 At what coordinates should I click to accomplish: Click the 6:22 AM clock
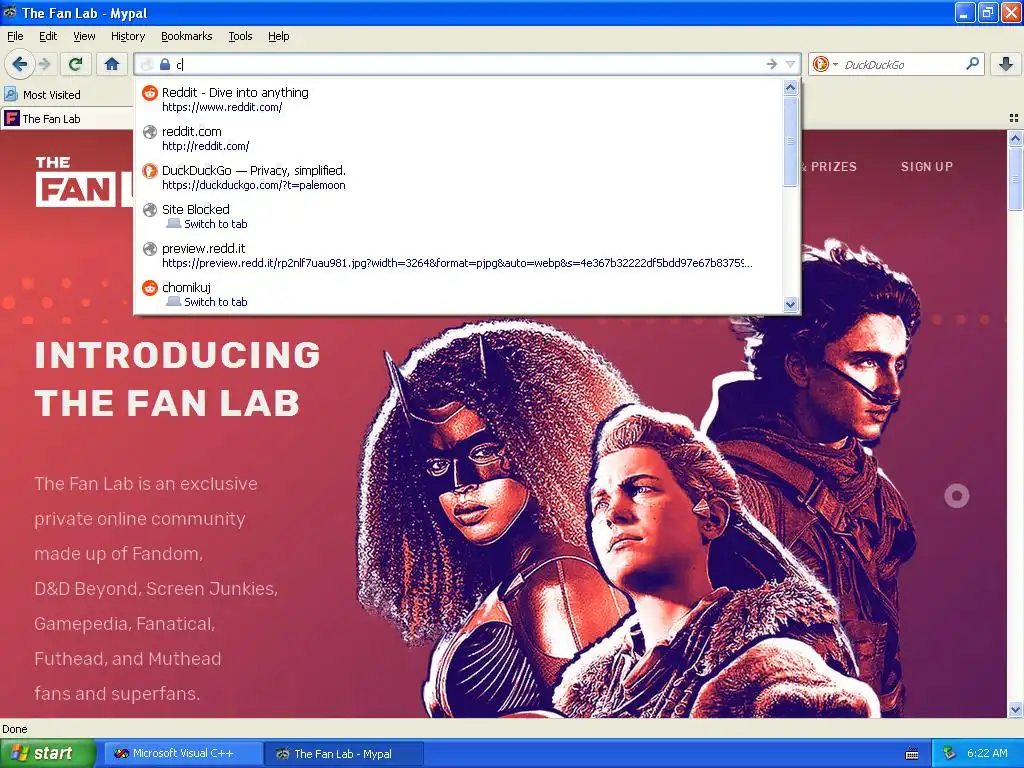click(987, 753)
